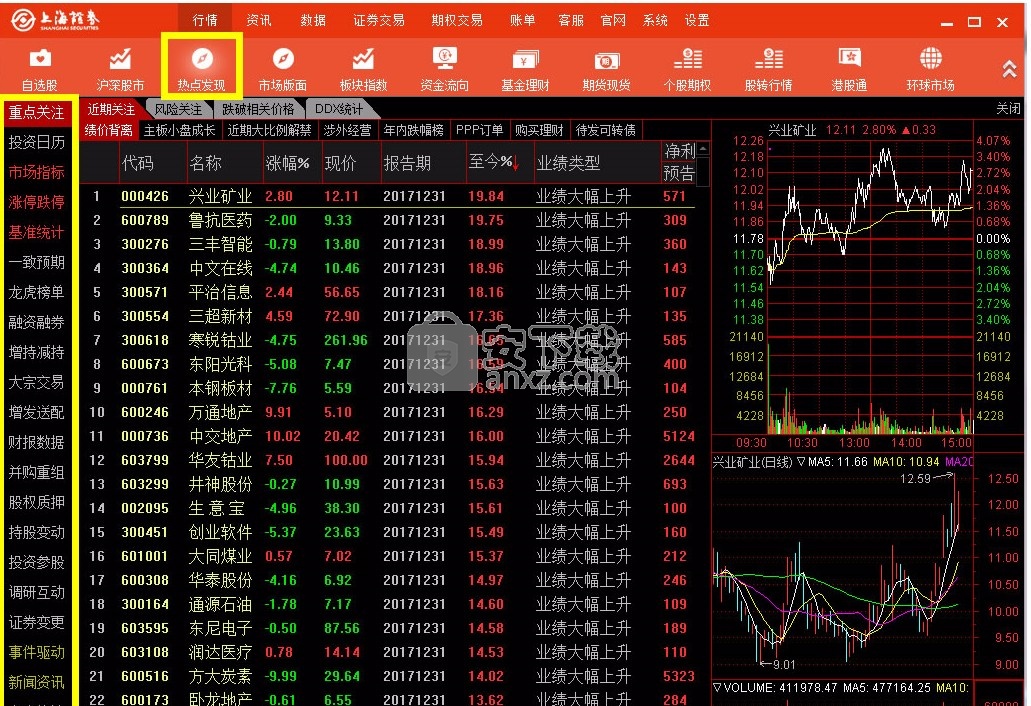Open the 沪深股市 chart icon
Viewport: 1031px width, 706px height.
point(120,68)
